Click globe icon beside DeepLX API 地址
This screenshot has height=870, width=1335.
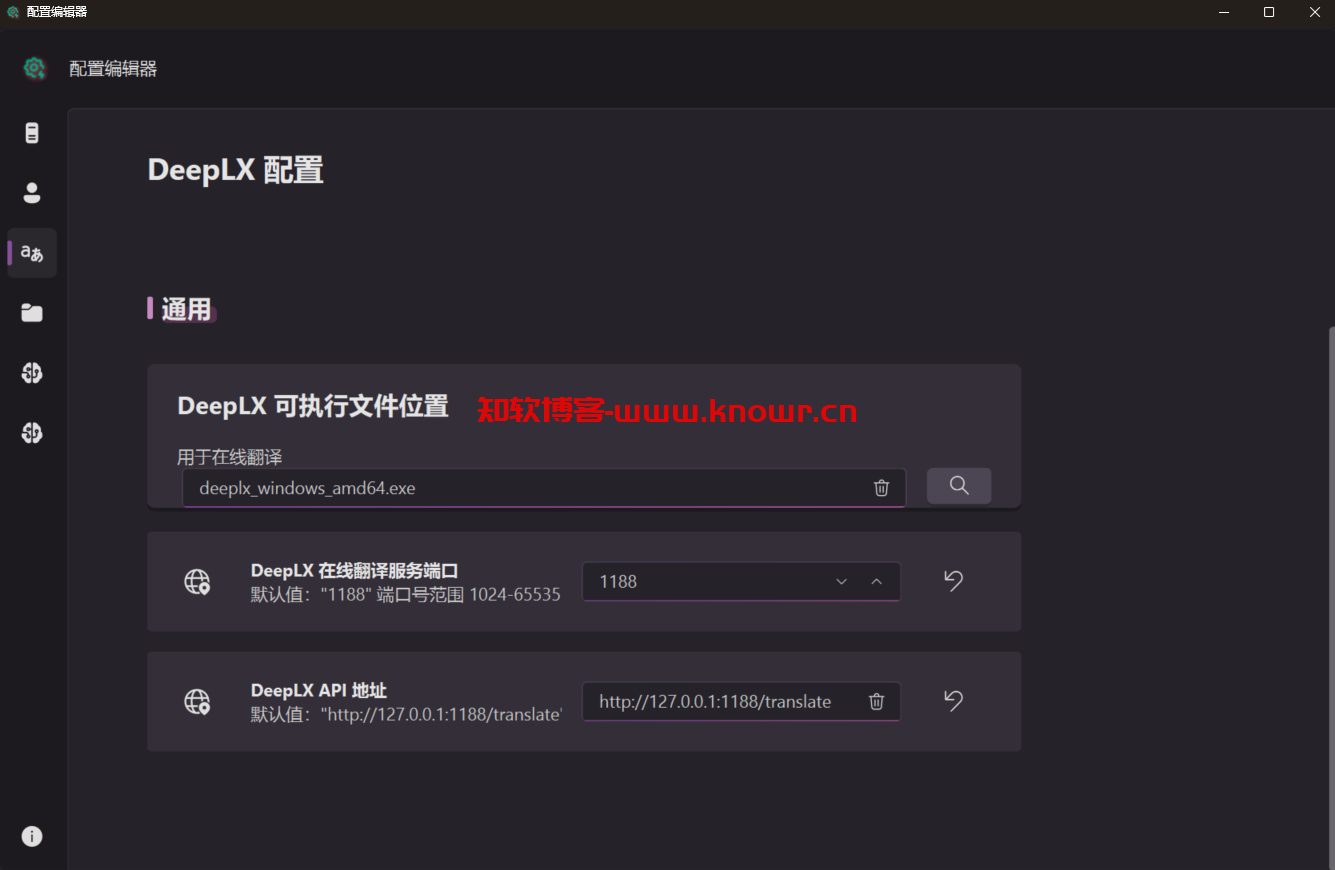pyautogui.click(x=197, y=702)
